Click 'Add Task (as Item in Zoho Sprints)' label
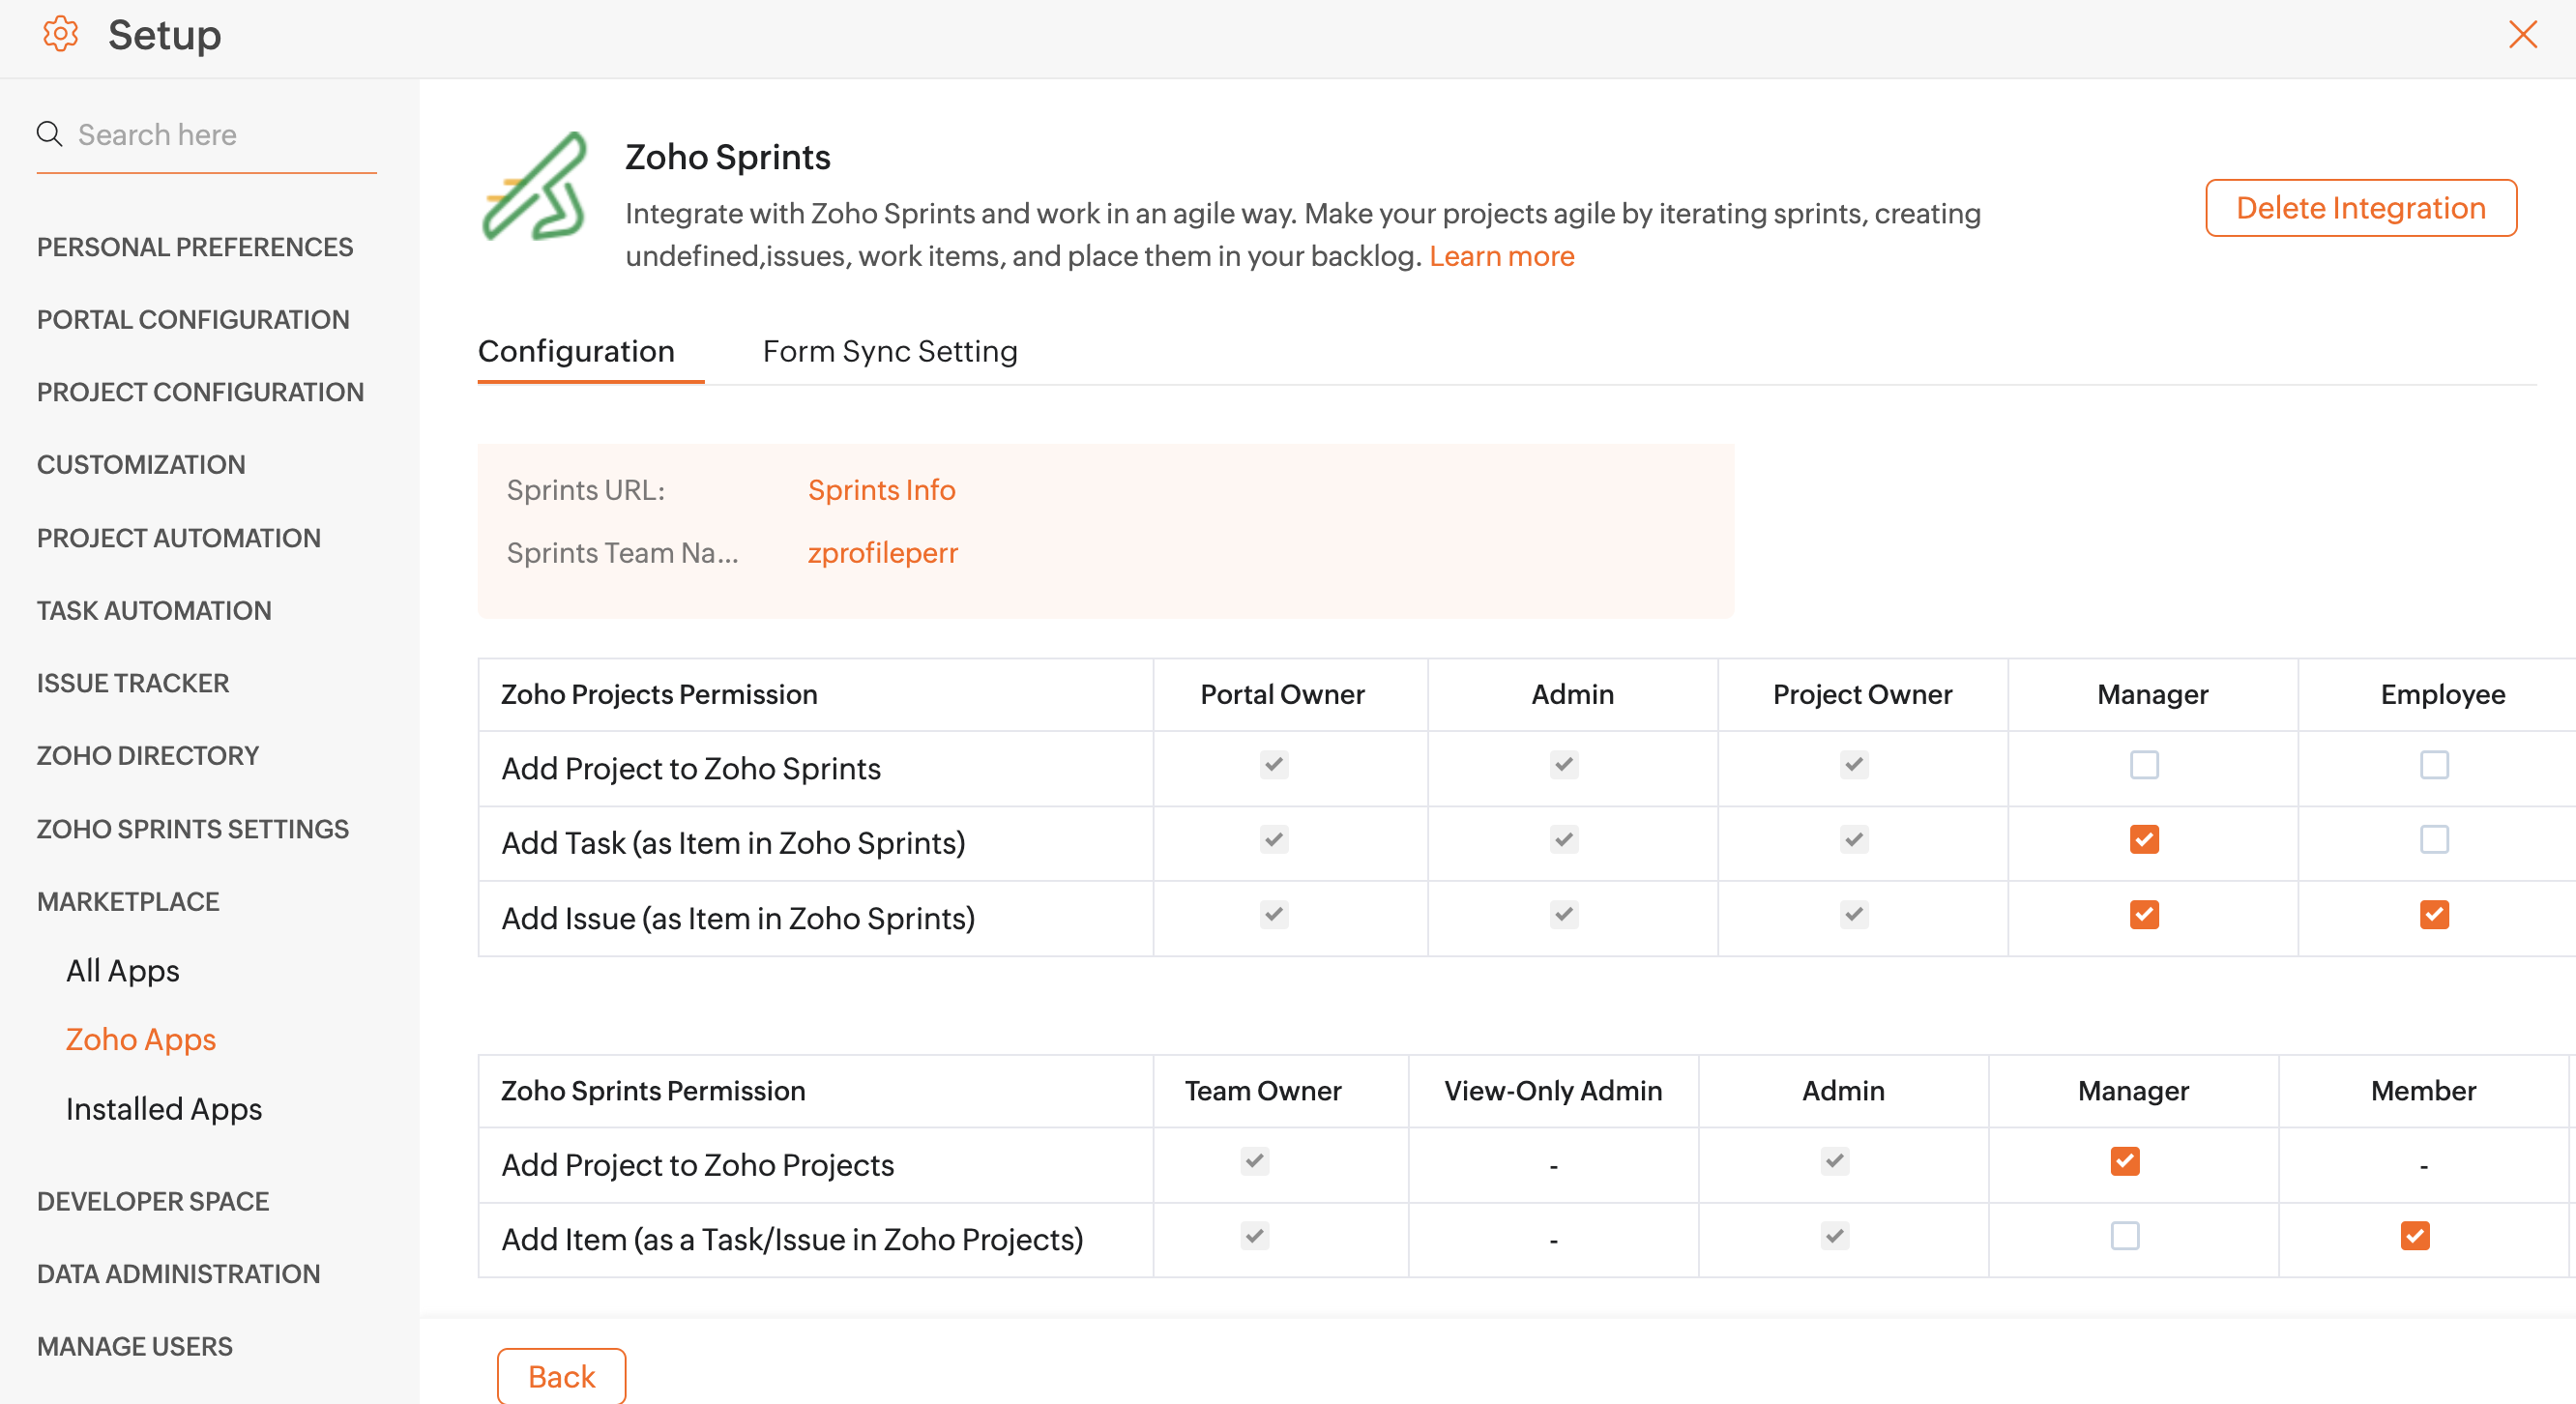Viewport: 2576px width, 1404px height. [x=733, y=843]
